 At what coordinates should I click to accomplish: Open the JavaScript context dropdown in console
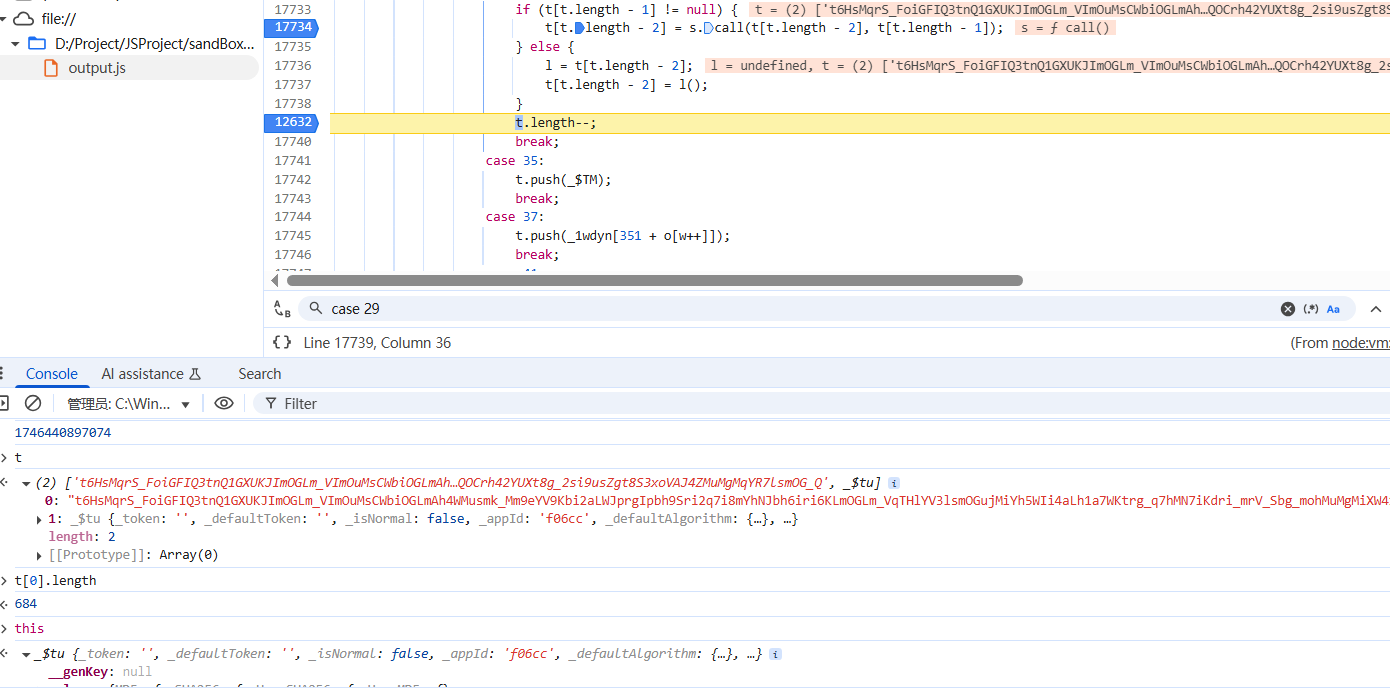(128, 404)
